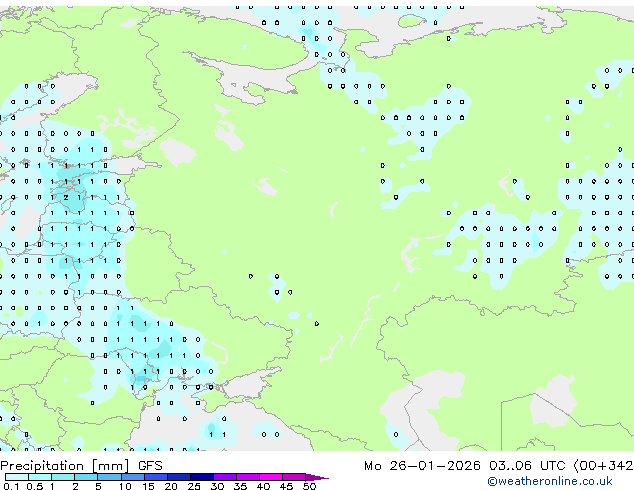Click the lone precipitation value 2 on map
Image resolution: width=634 pixels, height=490 pixels.
pos(66,197)
